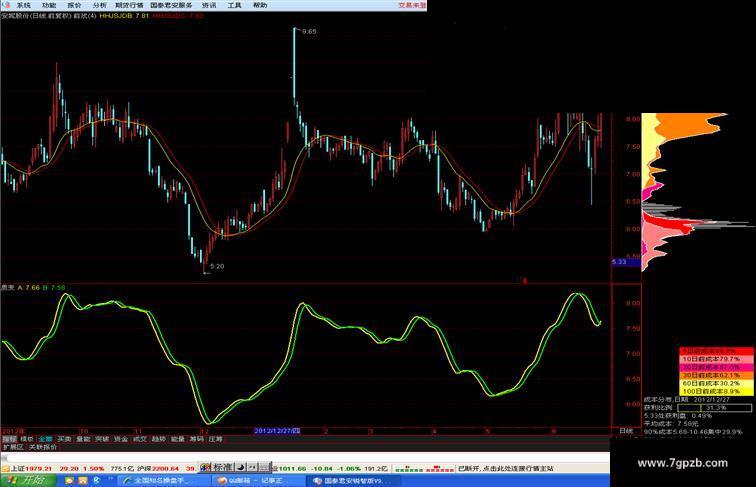The image size is (756, 487).
Task: Click the IME logo icon on language bar
Action: pyautogui.click(x=206, y=467)
